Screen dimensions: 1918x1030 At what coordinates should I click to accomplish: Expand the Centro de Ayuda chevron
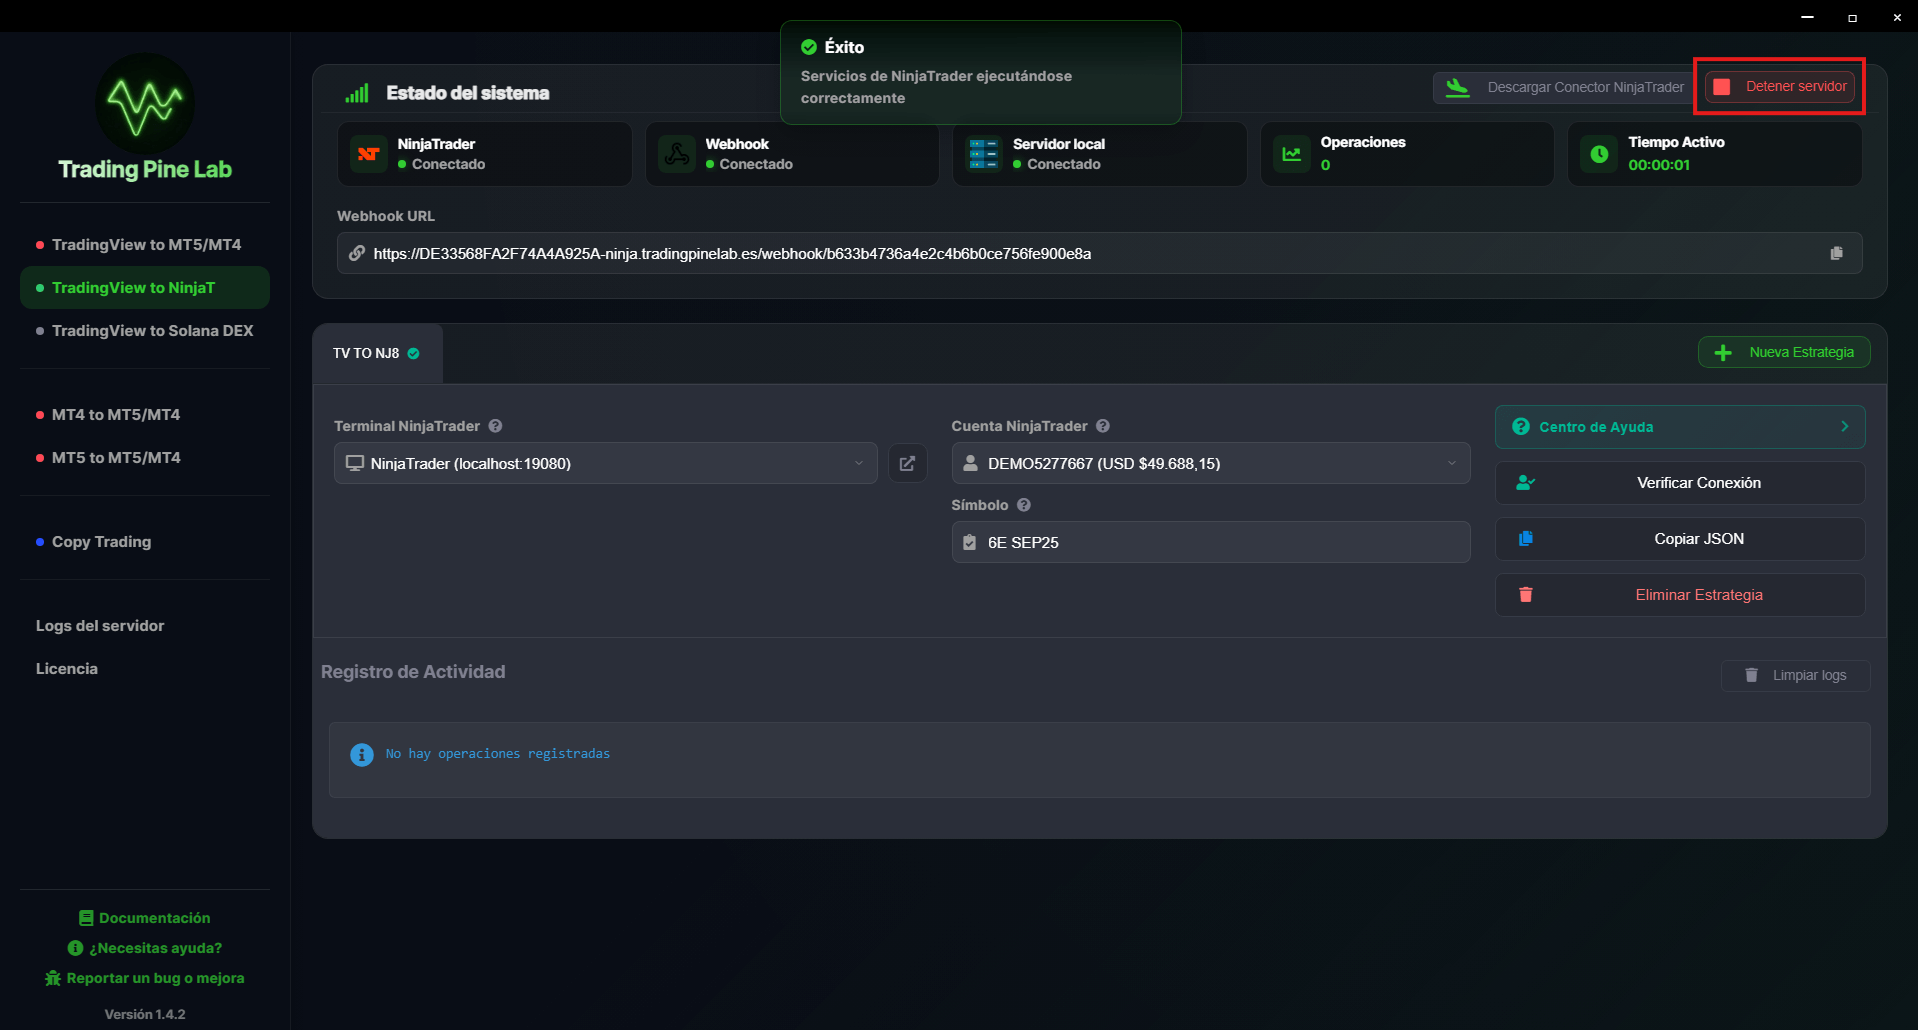tap(1845, 426)
